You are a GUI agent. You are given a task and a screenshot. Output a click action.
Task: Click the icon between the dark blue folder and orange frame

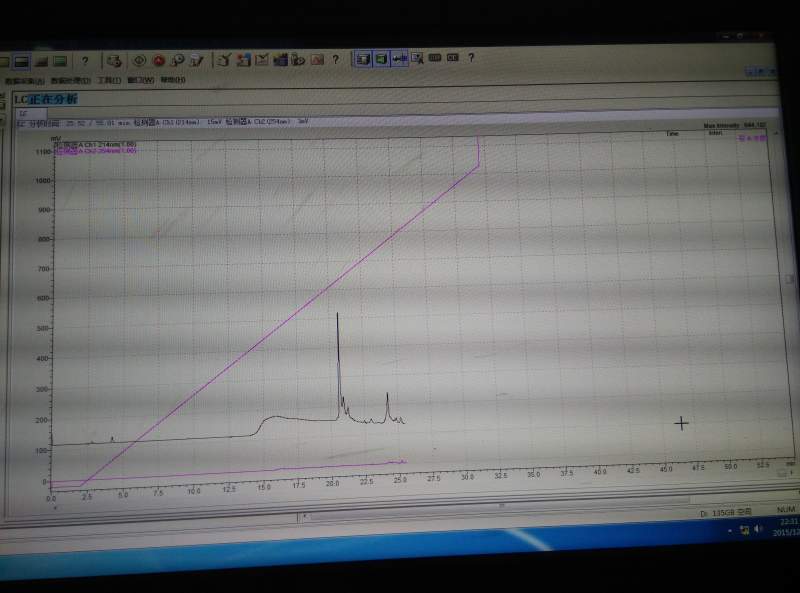(x=298, y=60)
